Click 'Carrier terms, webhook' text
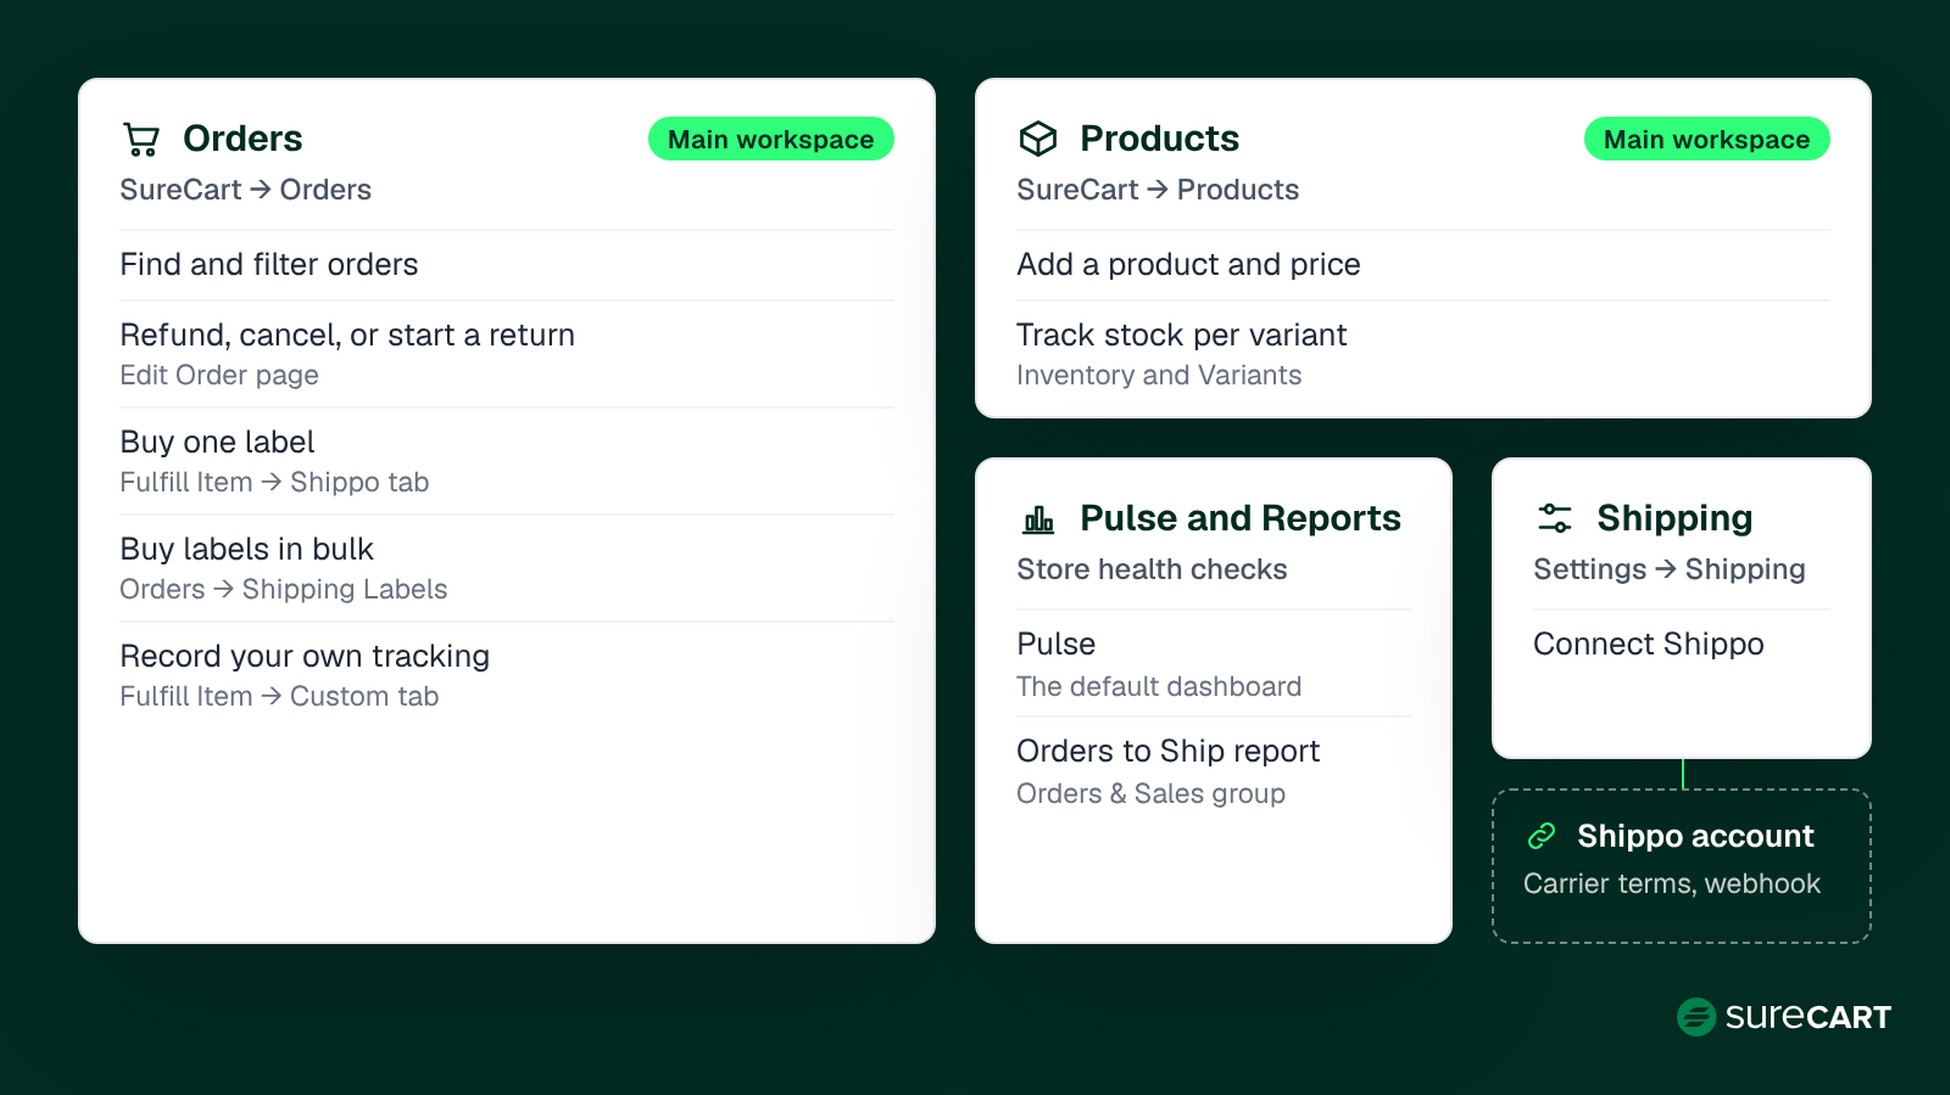1950x1095 pixels. coord(1672,884)
